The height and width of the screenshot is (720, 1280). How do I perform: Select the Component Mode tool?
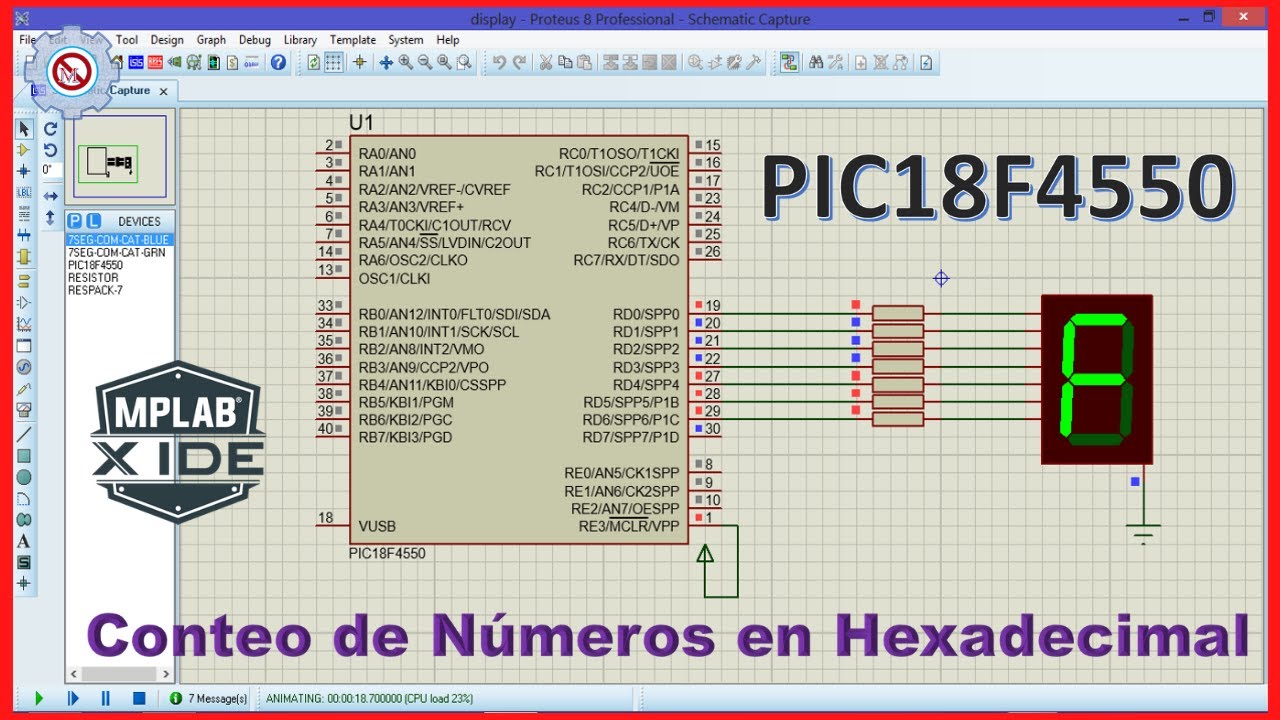point(24,149)
